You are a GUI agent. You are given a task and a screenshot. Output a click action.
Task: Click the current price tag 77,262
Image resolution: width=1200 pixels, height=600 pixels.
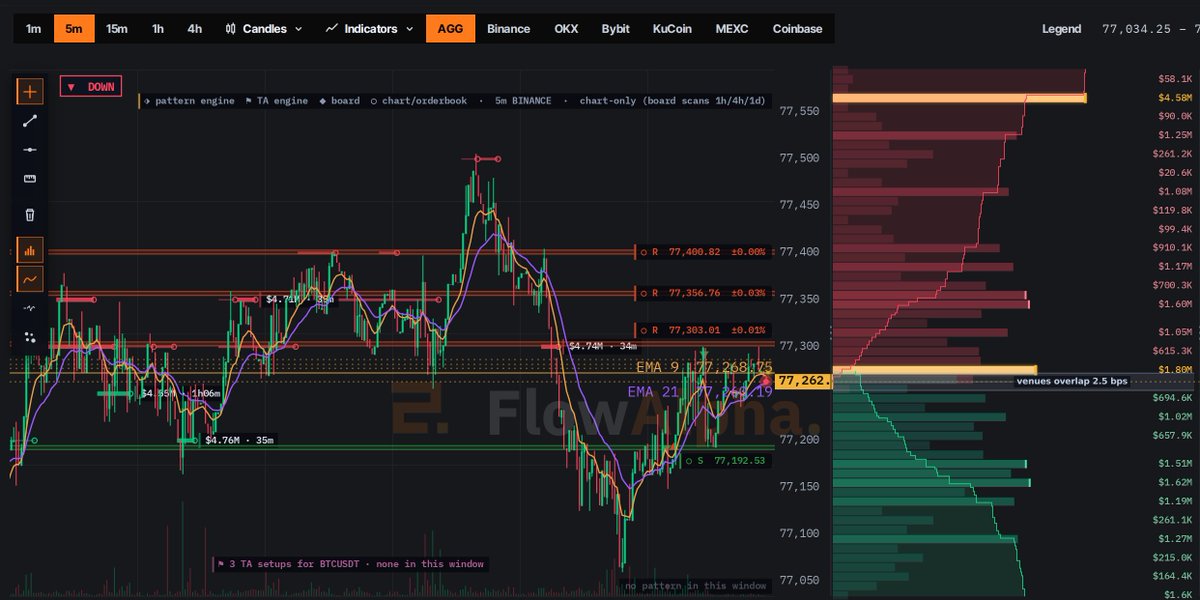(x=802, y=381)
